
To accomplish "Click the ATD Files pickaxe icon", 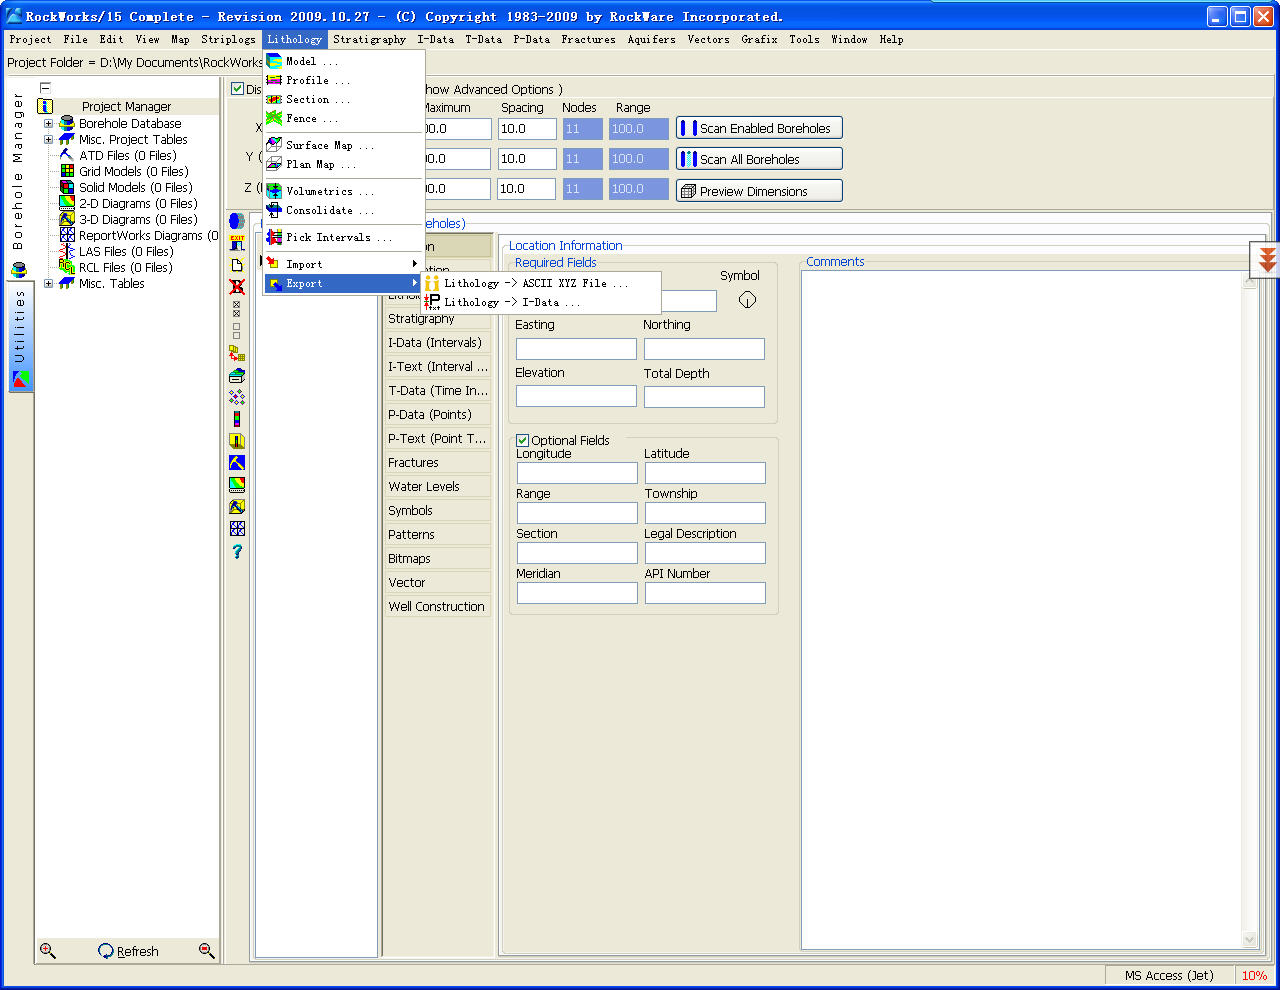I will (x=67, y=155).
